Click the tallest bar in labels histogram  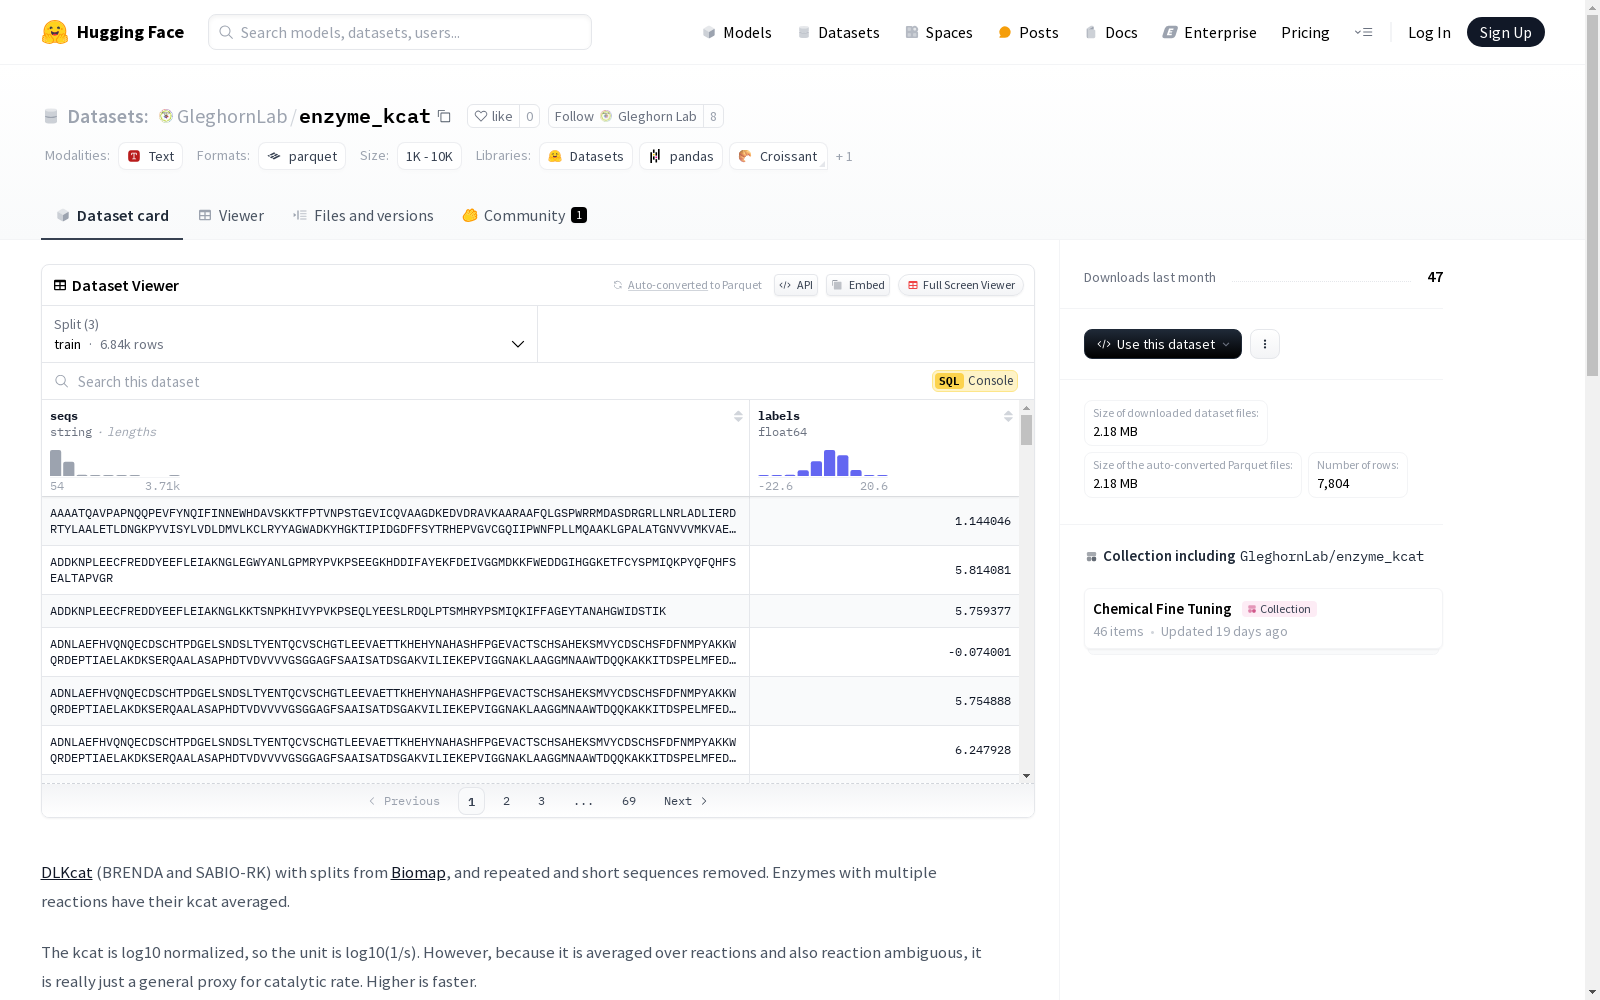[829, 463]
